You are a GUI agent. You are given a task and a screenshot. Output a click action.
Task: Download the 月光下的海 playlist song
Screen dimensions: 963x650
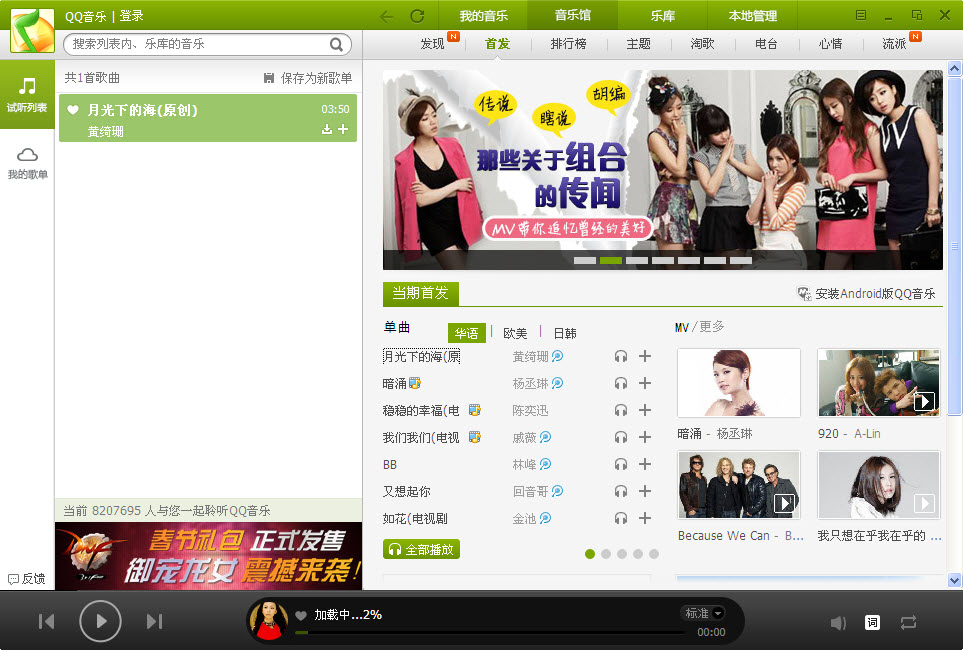coord(327,129)
